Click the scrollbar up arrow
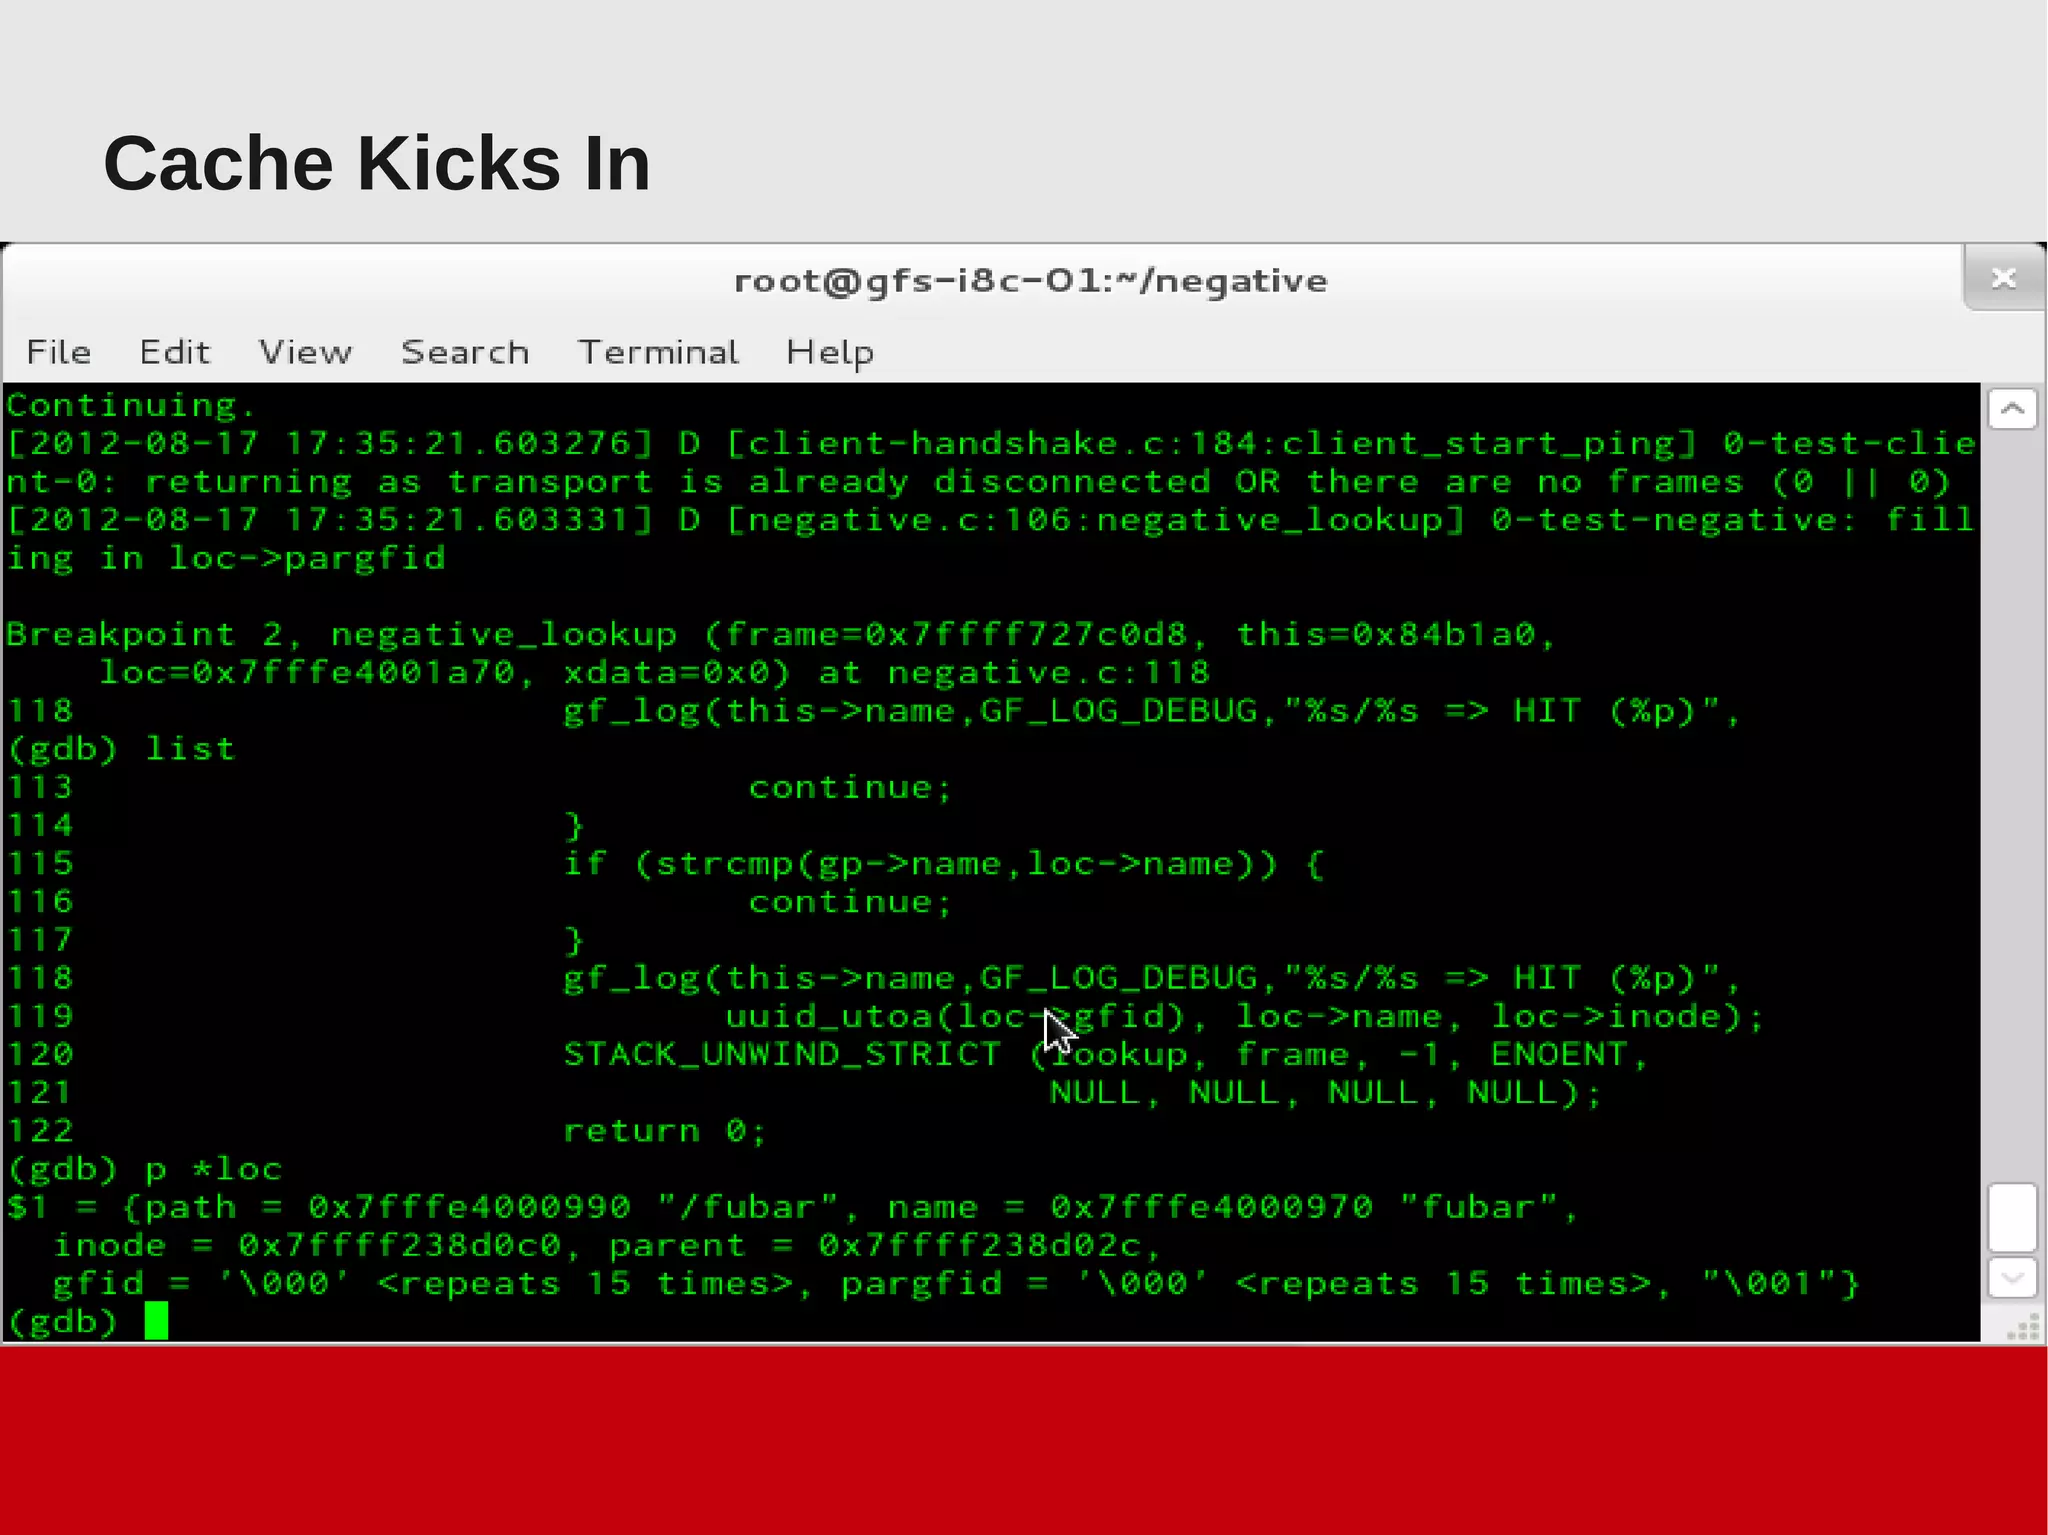The width and height of the screenshot is (2048, 1535). 2012,408
